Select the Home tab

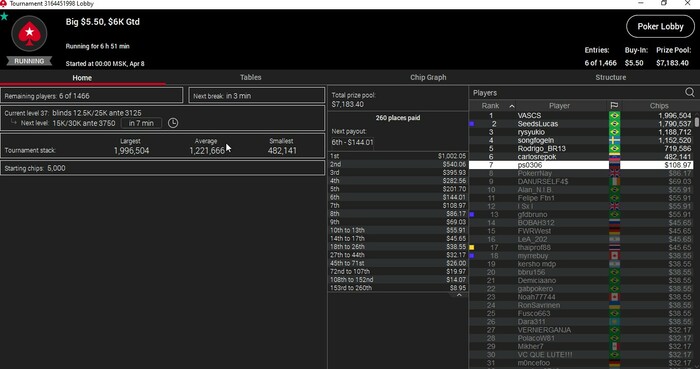tap(82, 78)
